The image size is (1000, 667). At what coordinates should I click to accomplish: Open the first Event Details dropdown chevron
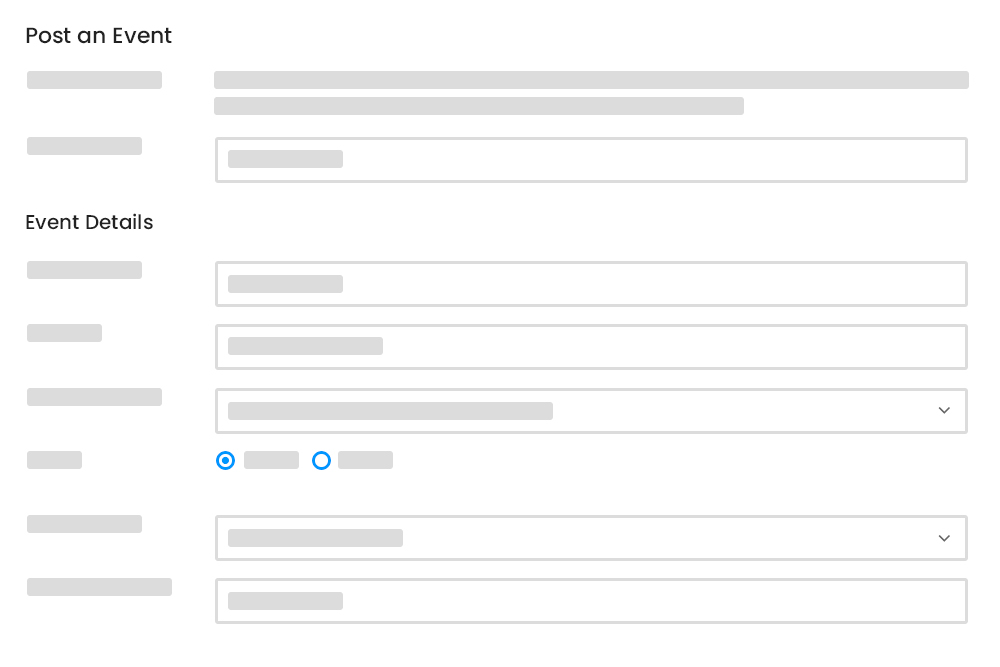[x=944, y=410]
